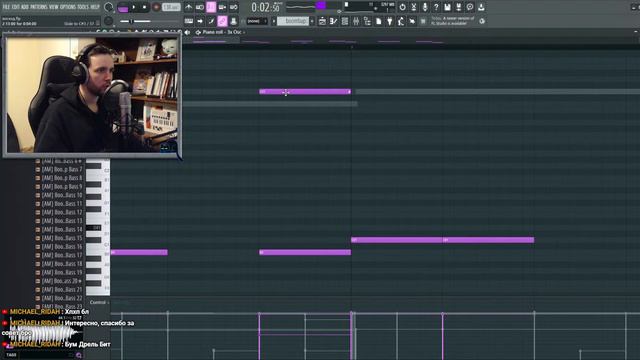Toggle loop recording icon
640x360 pixels.
(x=233, y=7)
